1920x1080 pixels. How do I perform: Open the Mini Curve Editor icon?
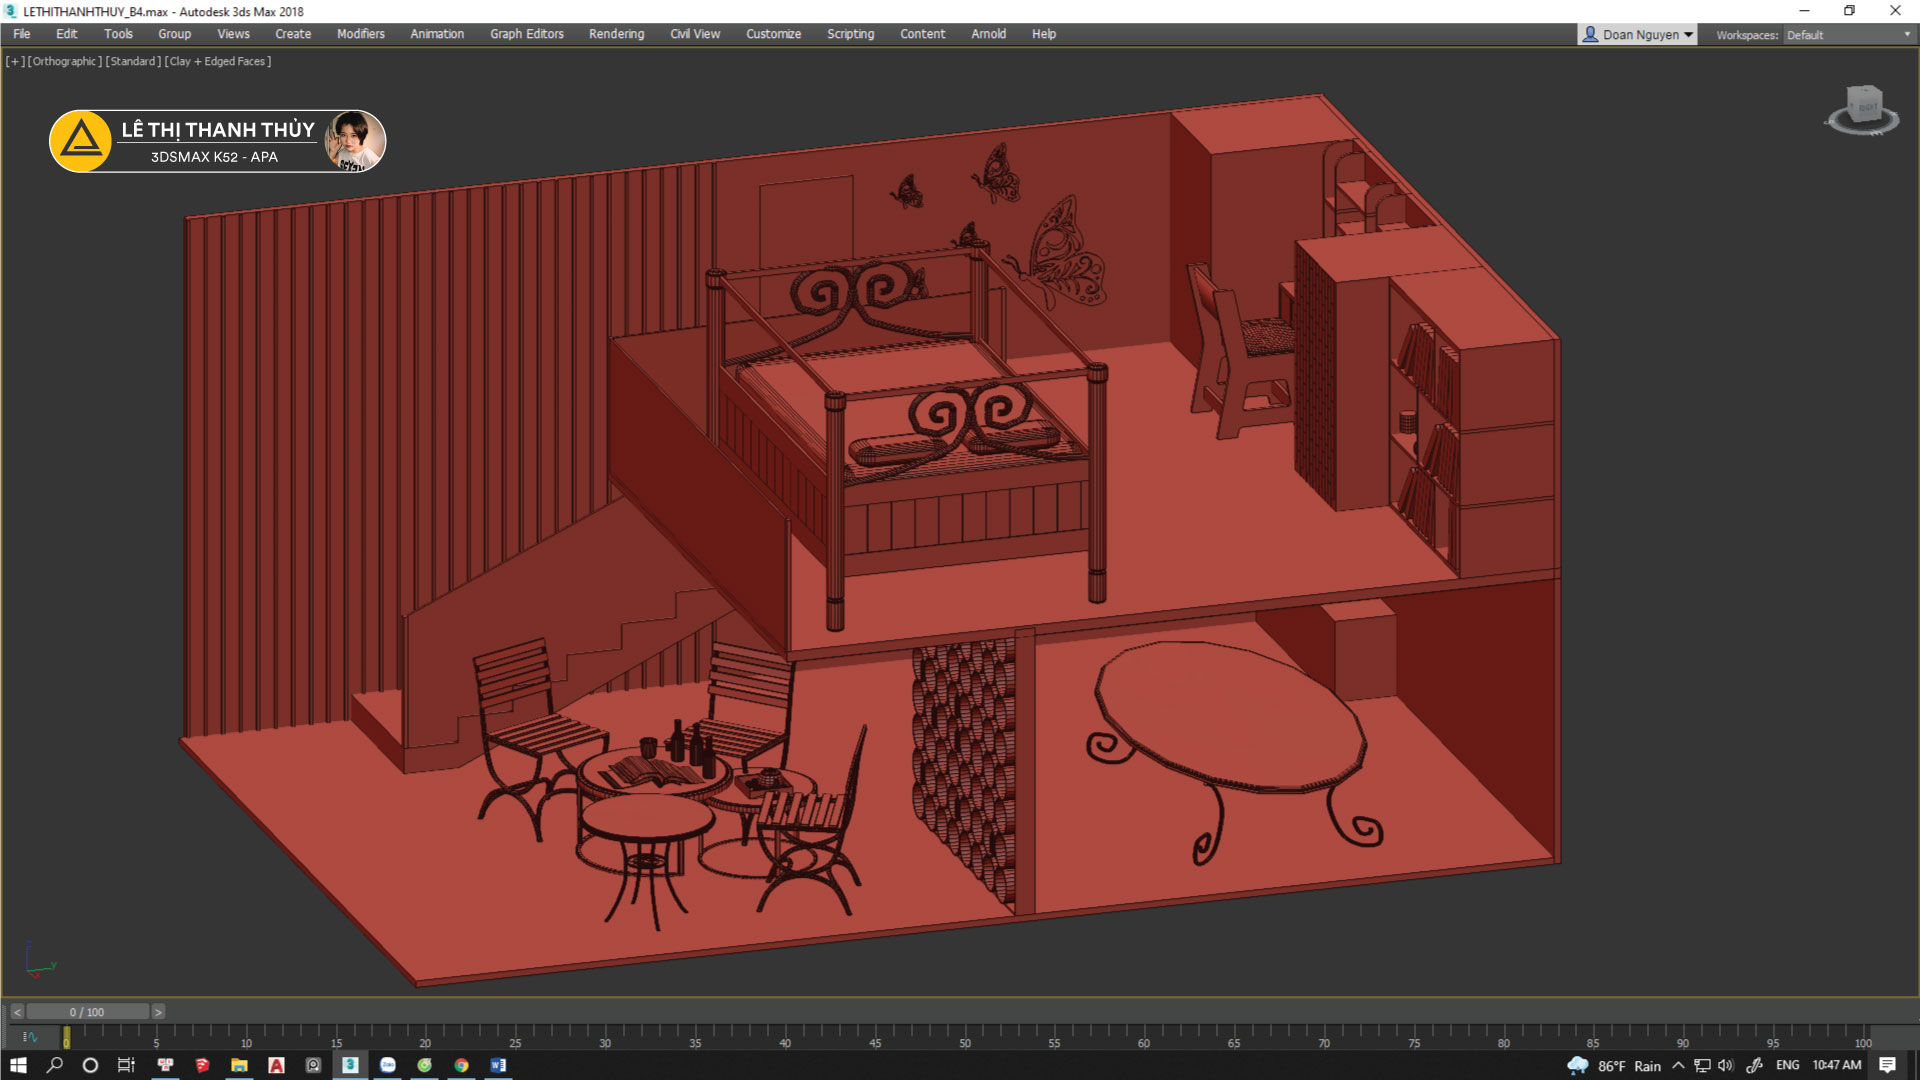(30, 1037)
